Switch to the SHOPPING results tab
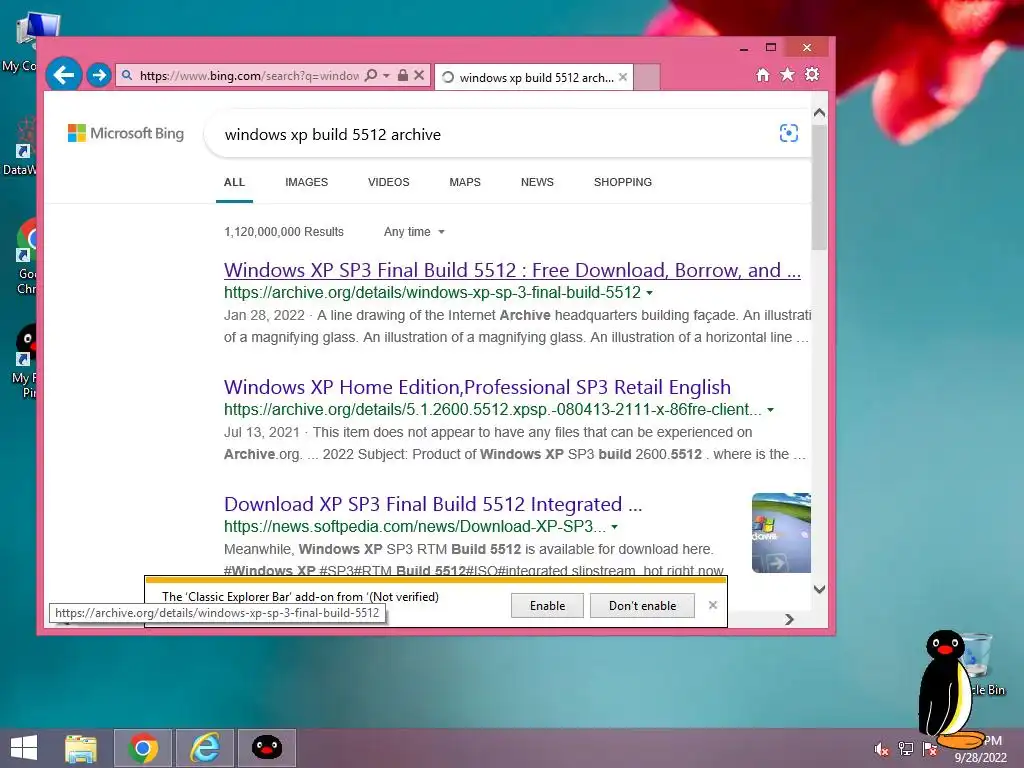This screenshot has width=1024, height=768. pyautogui.click(x=622, y=182)
